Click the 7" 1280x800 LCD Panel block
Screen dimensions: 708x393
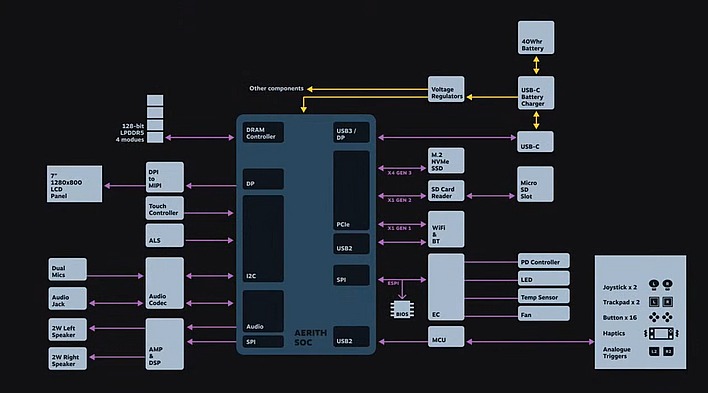click(x=75, y=184)
